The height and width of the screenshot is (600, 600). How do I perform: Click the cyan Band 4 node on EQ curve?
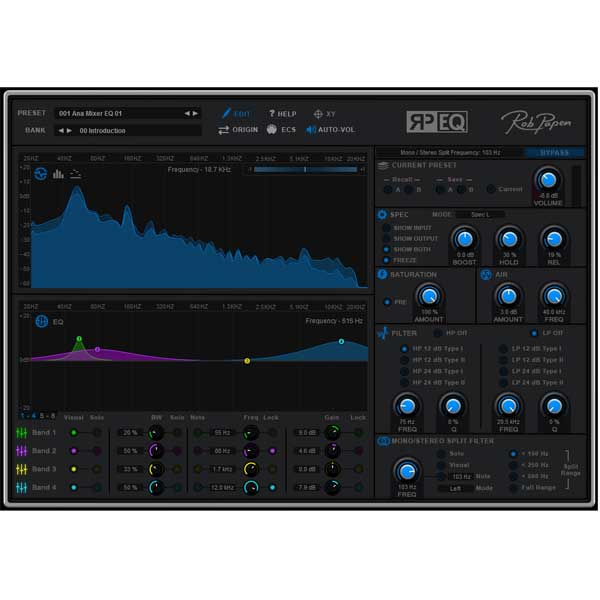coord(341,341)
